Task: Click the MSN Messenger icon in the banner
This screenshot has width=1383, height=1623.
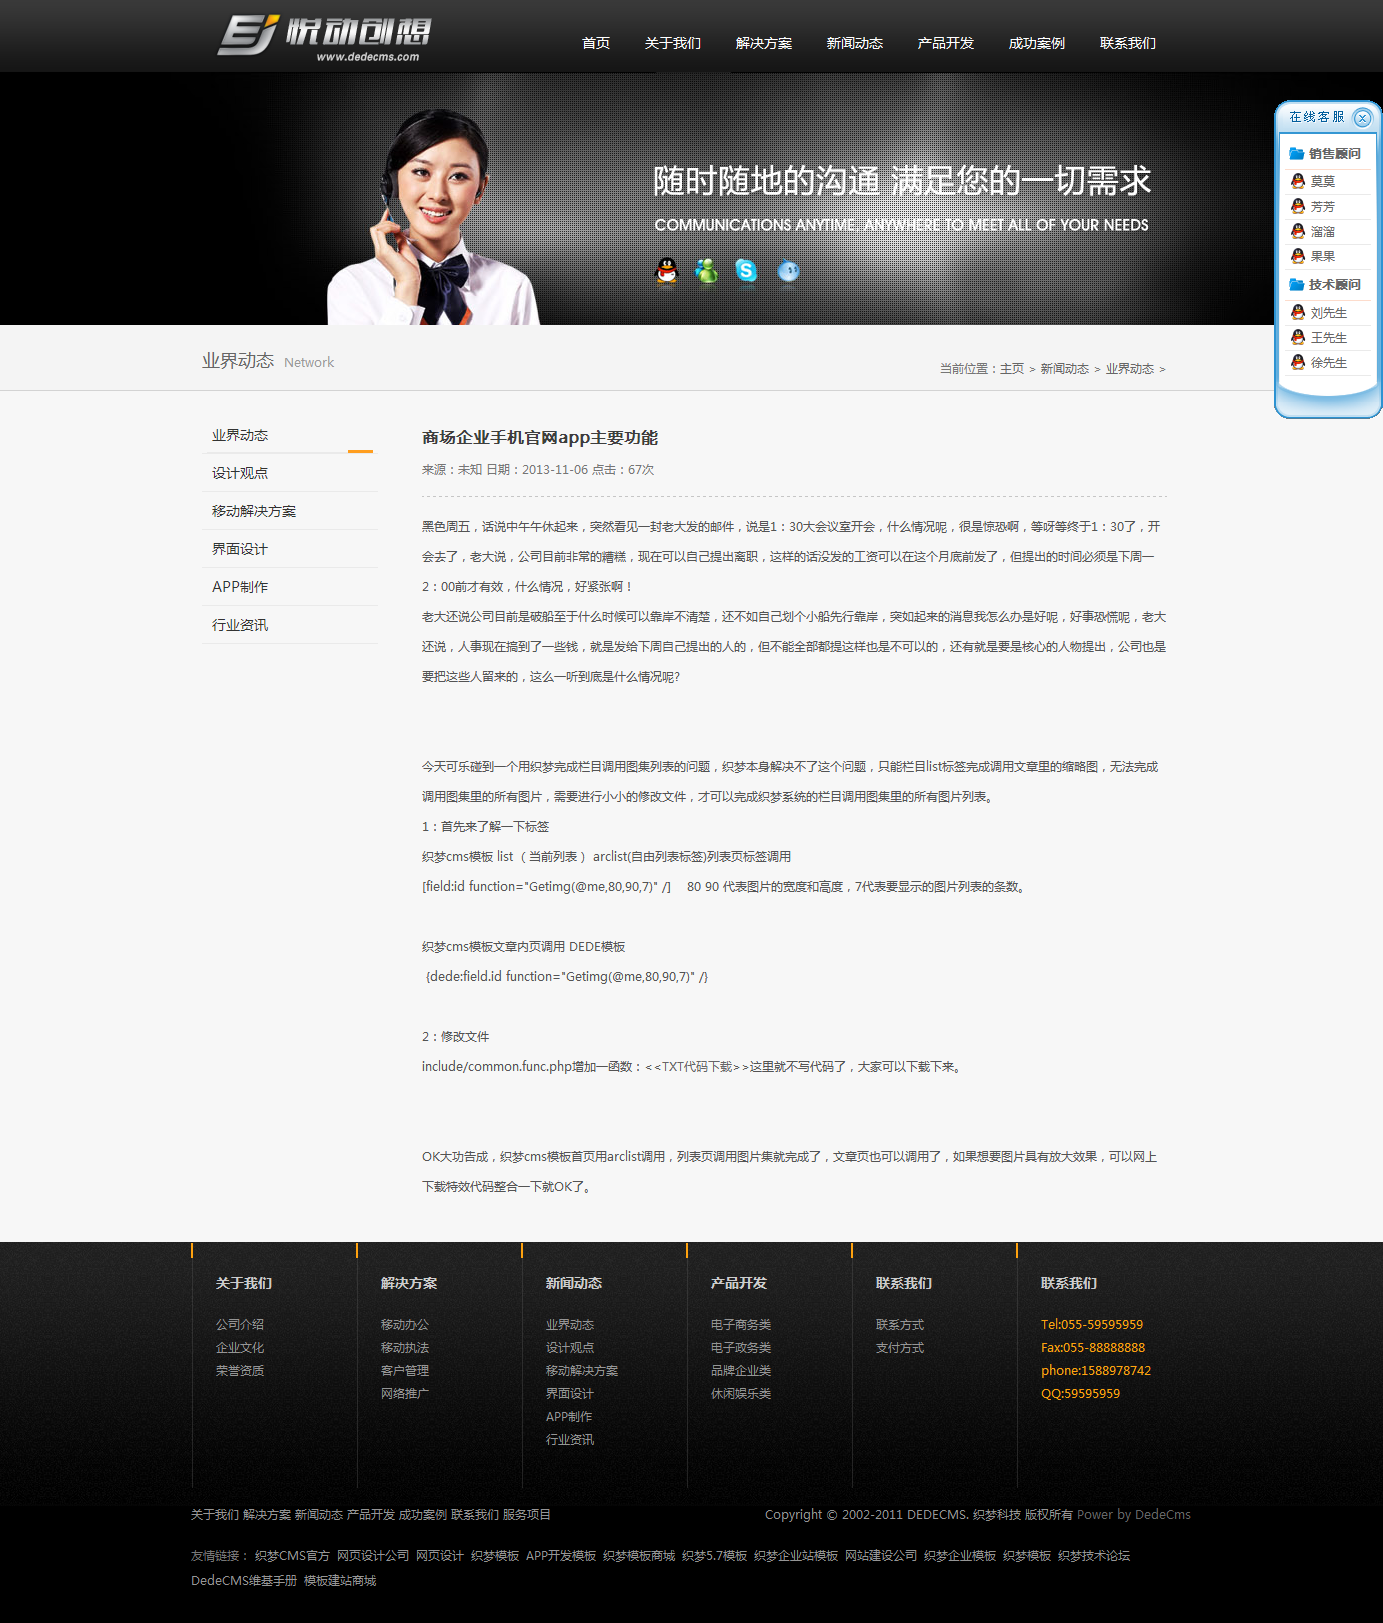Action: coord(706,270)
